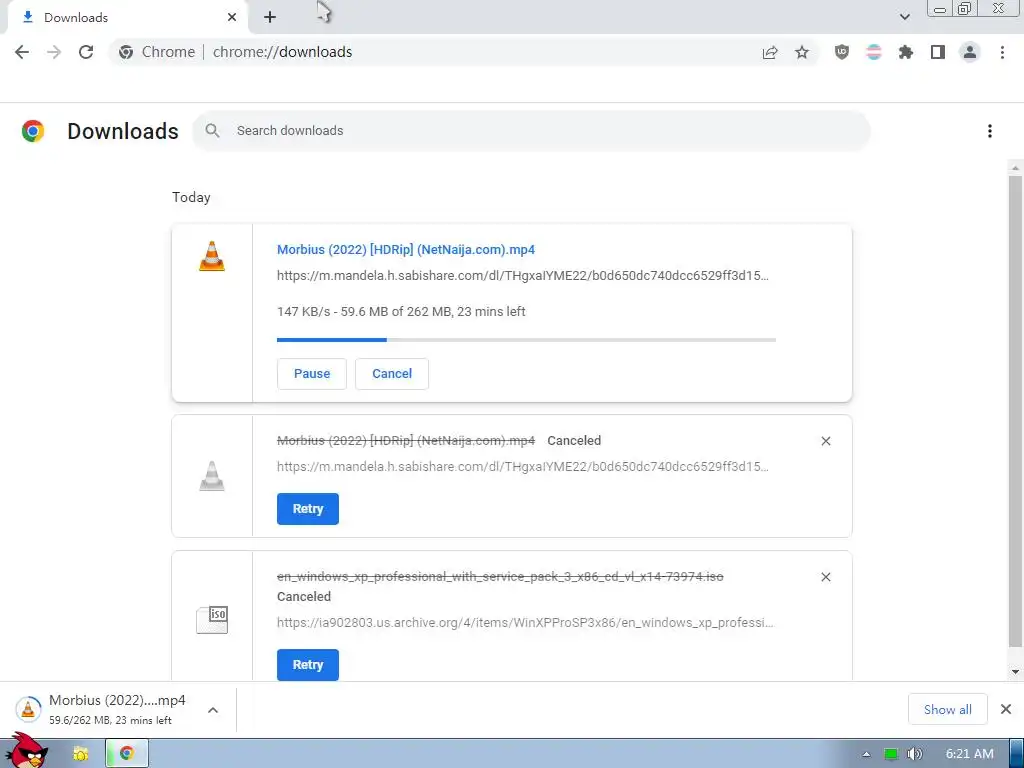Click Chrome icon on the taskbar
1024x768 pixels.
(127, 754)
